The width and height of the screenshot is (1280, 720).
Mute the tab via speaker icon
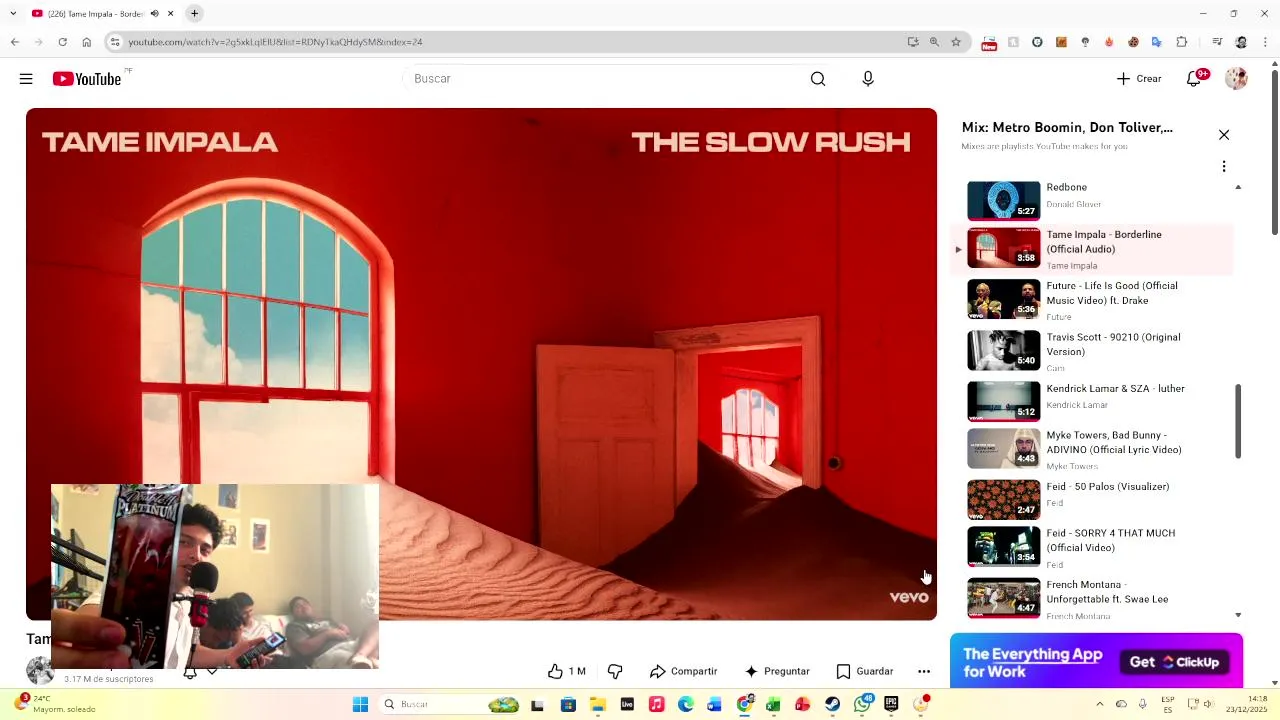pos(154,14)
